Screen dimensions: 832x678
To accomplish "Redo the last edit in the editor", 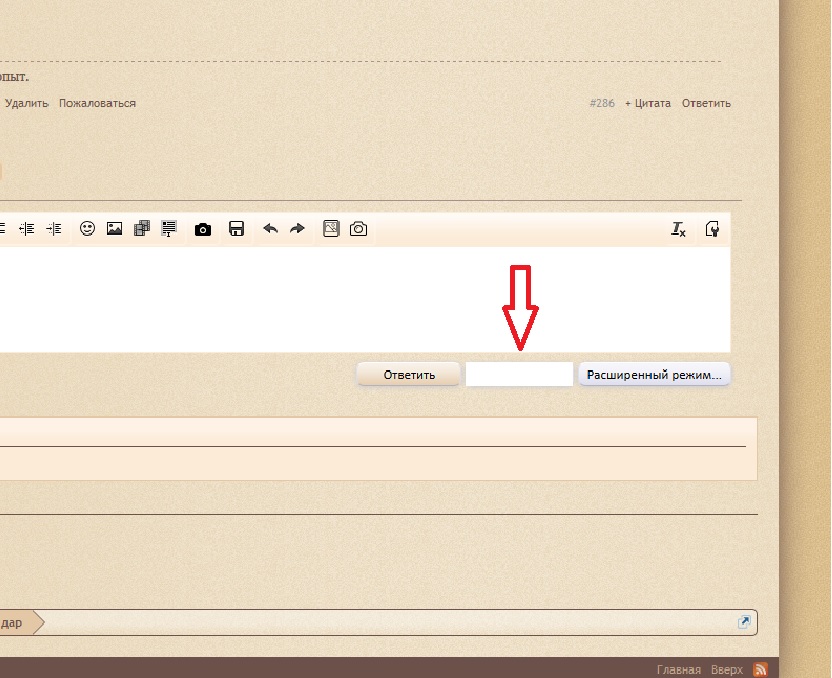I will pyautogui.click(x=297, y=229).
